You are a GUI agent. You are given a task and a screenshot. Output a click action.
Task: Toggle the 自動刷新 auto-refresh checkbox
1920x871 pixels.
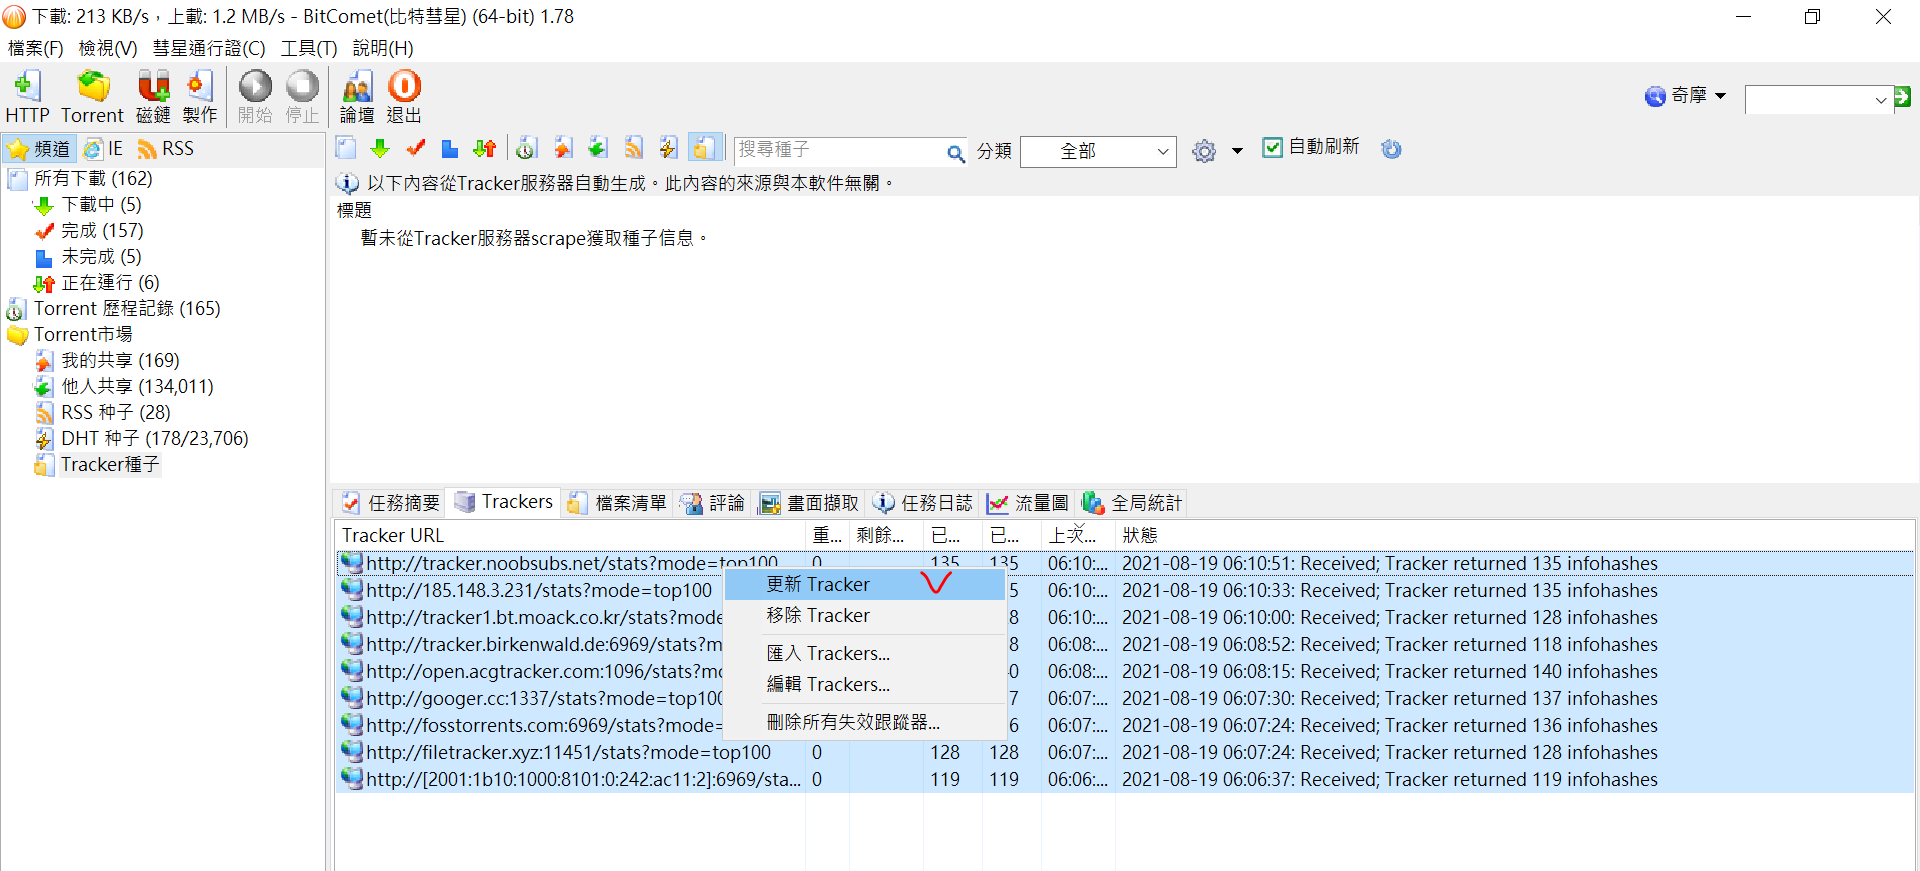click(1272, 148)
